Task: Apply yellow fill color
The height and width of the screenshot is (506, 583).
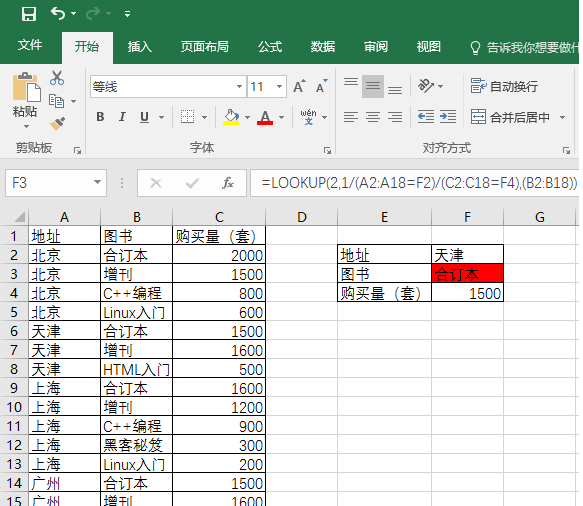Action: (231, 117)
